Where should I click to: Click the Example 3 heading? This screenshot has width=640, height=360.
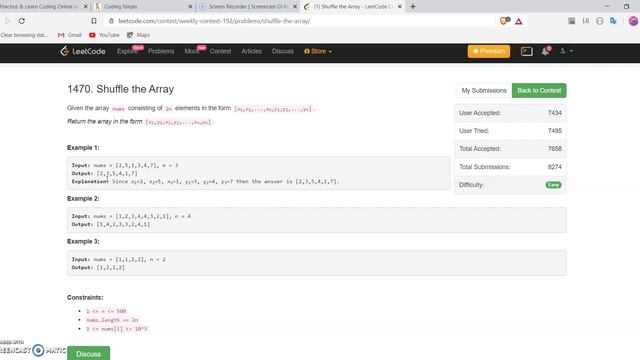[x=83, y=242]
